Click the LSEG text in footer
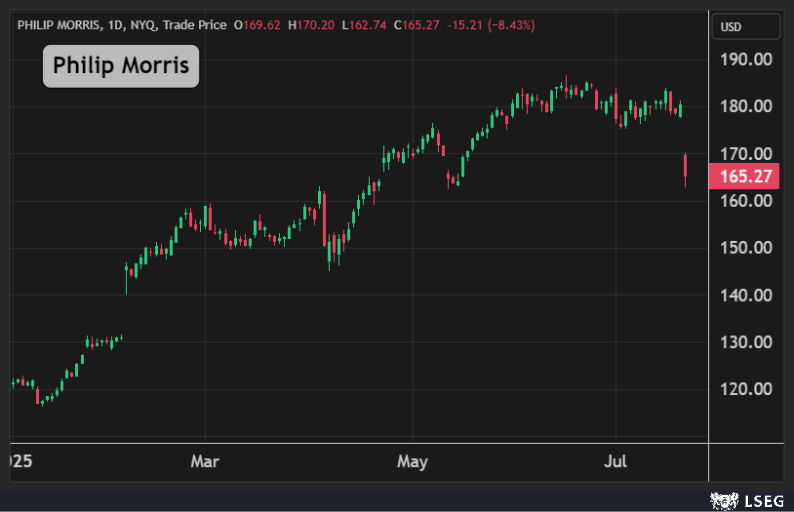 [x=762, y=498]
